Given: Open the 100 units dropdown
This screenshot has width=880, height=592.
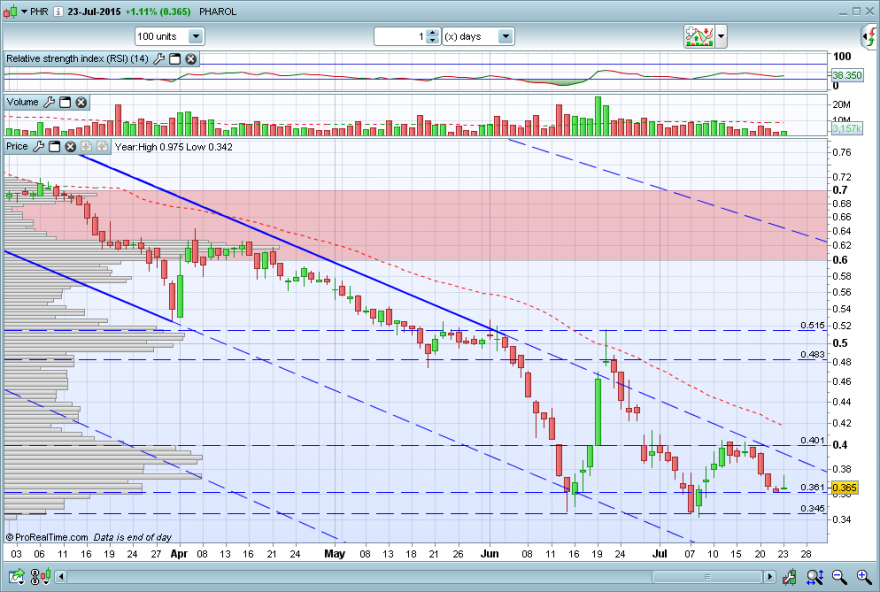Looking at the screenshot, I should (169, 36).
